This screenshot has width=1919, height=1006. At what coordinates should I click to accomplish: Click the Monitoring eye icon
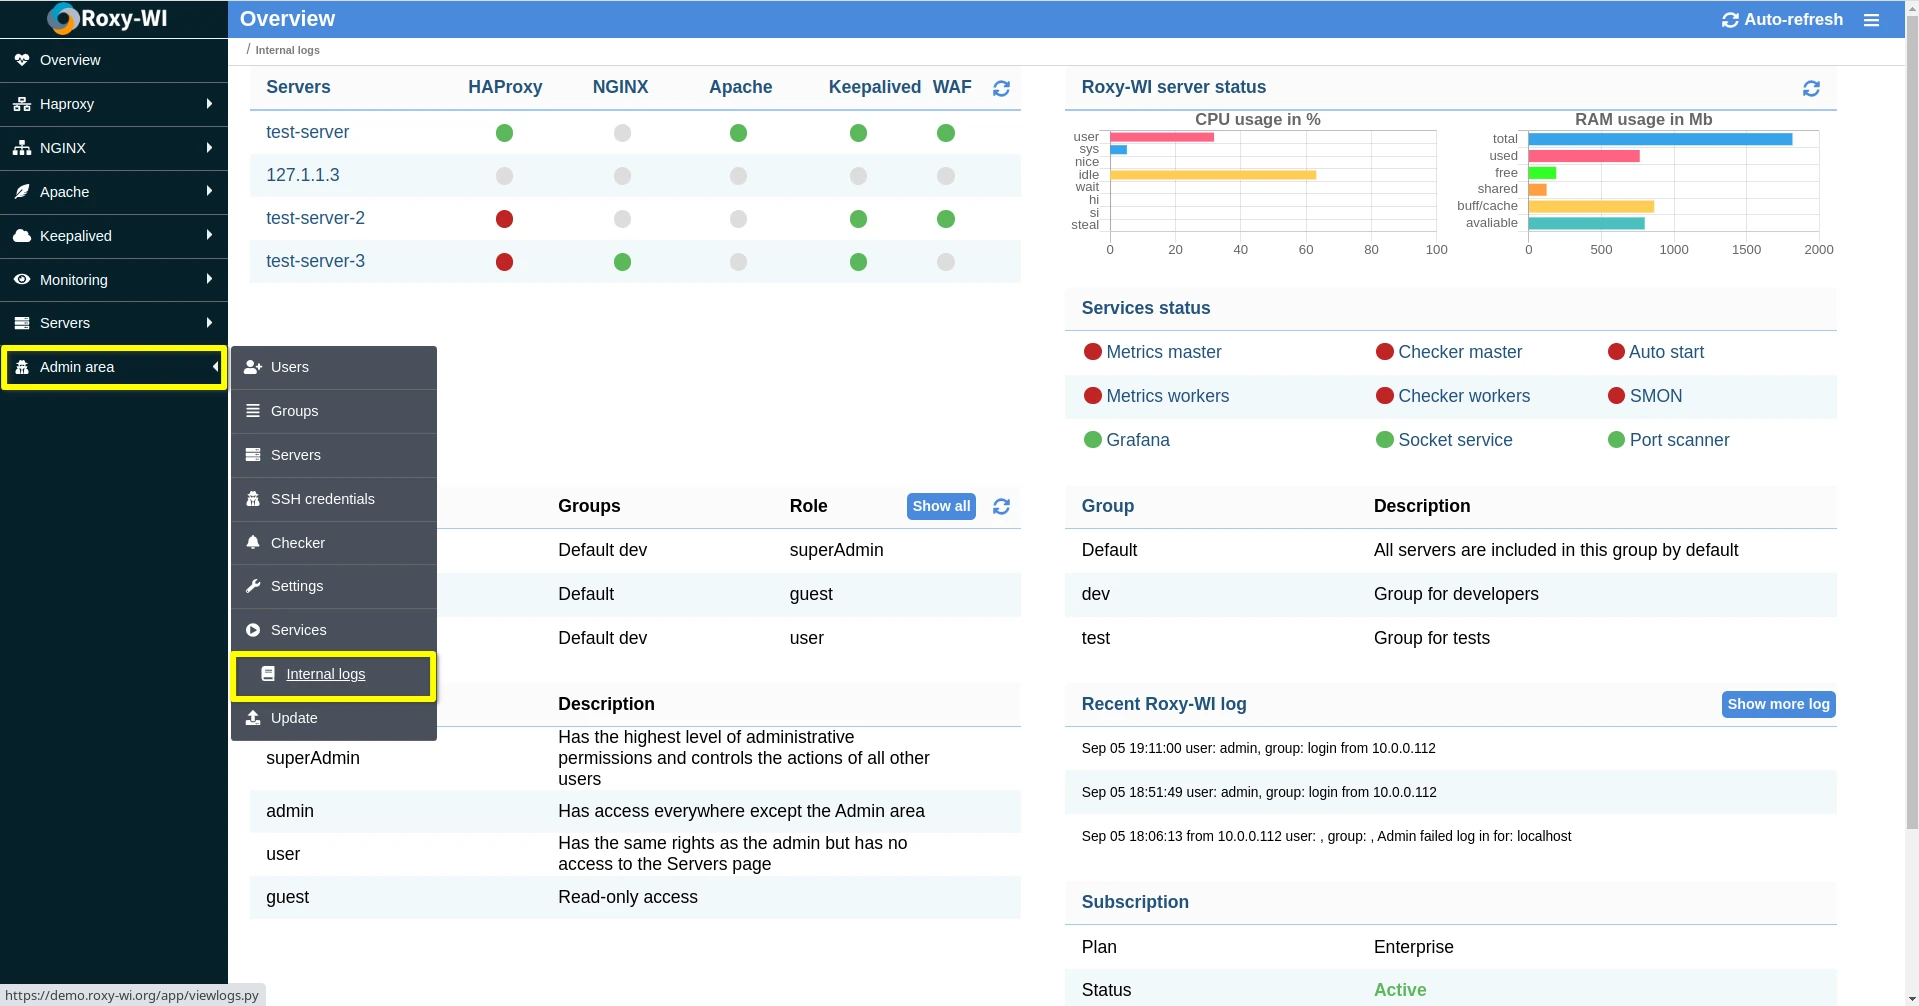pos(22,280)
